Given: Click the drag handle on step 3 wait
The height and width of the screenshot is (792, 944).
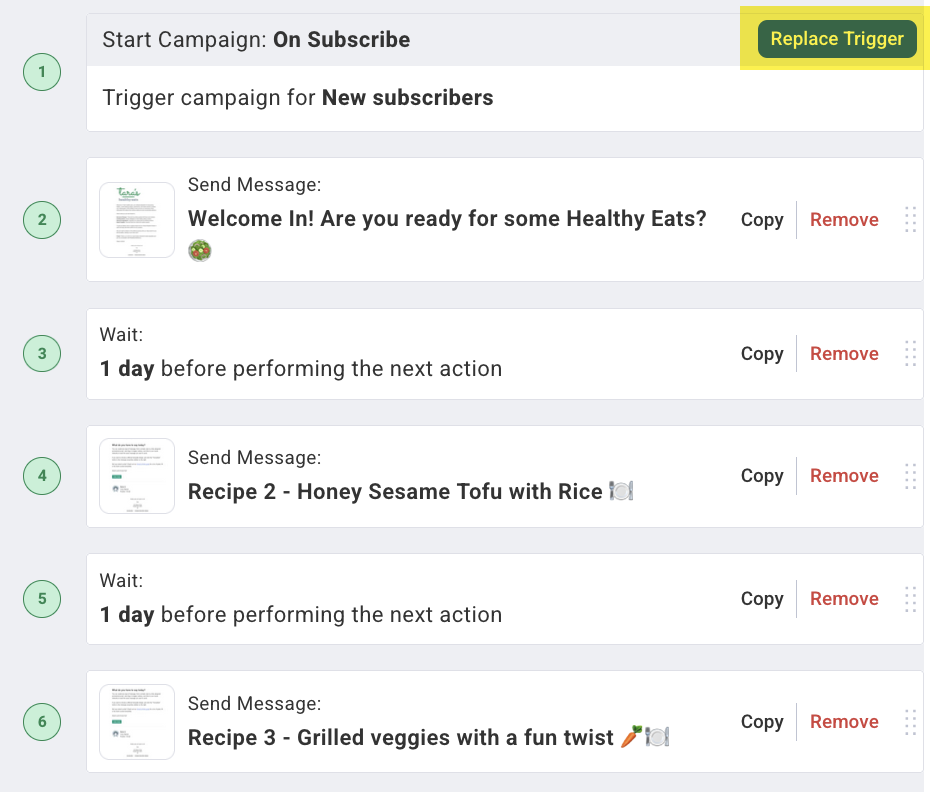Looking at the screenshot, I should [x=910, y=354].
